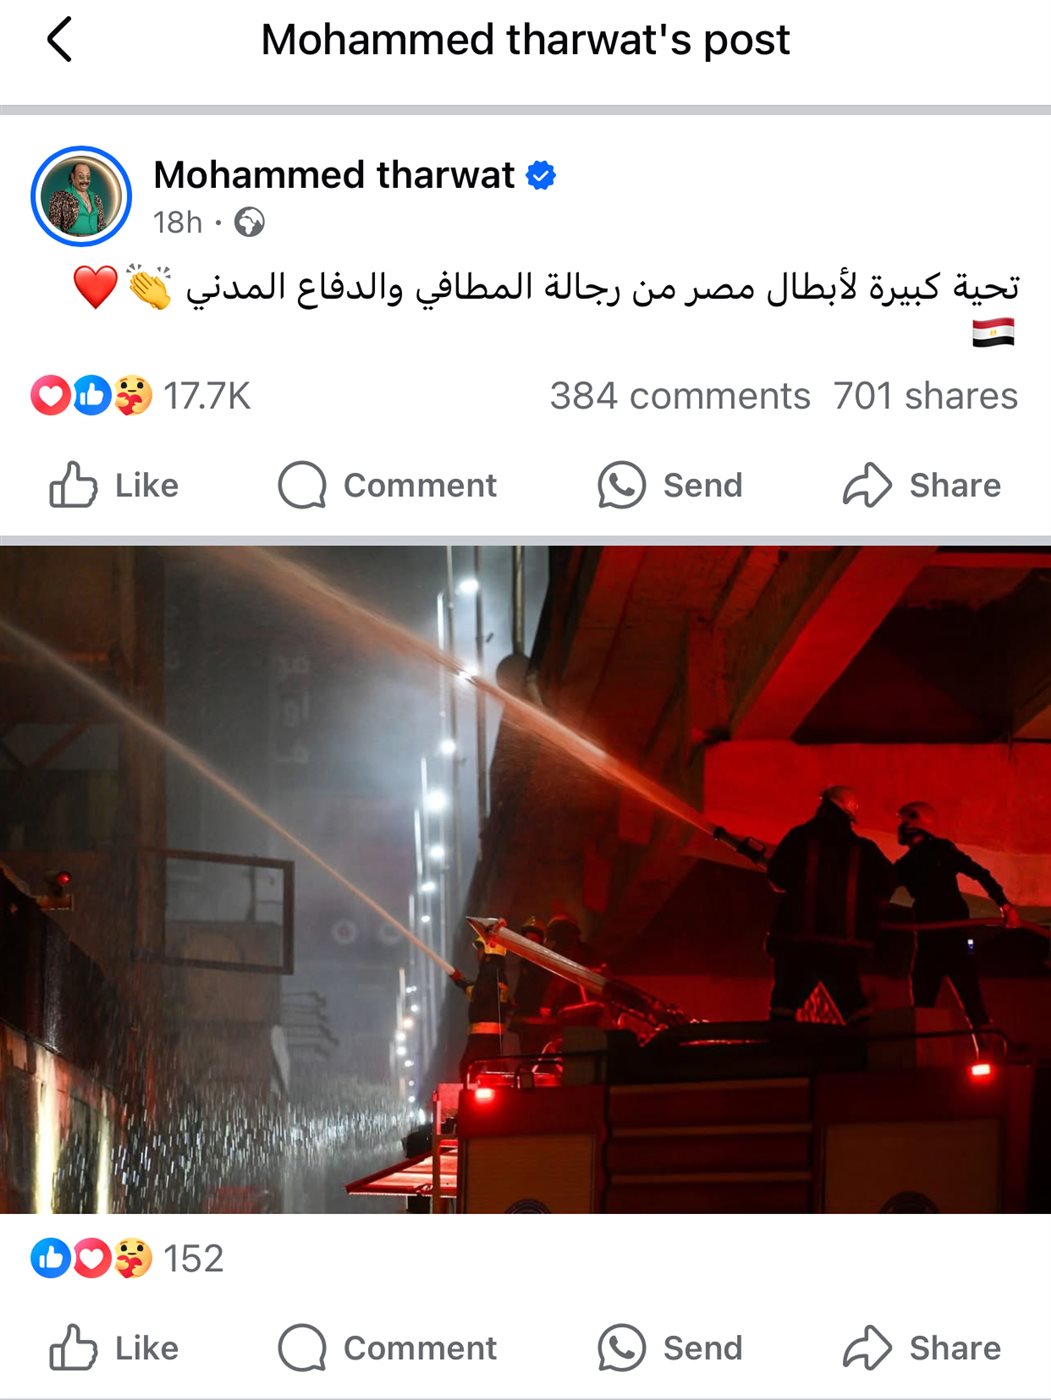The image size is (1051, 1400).
Task: Send post via WhatsApp icon
Action: click(621, 485)
